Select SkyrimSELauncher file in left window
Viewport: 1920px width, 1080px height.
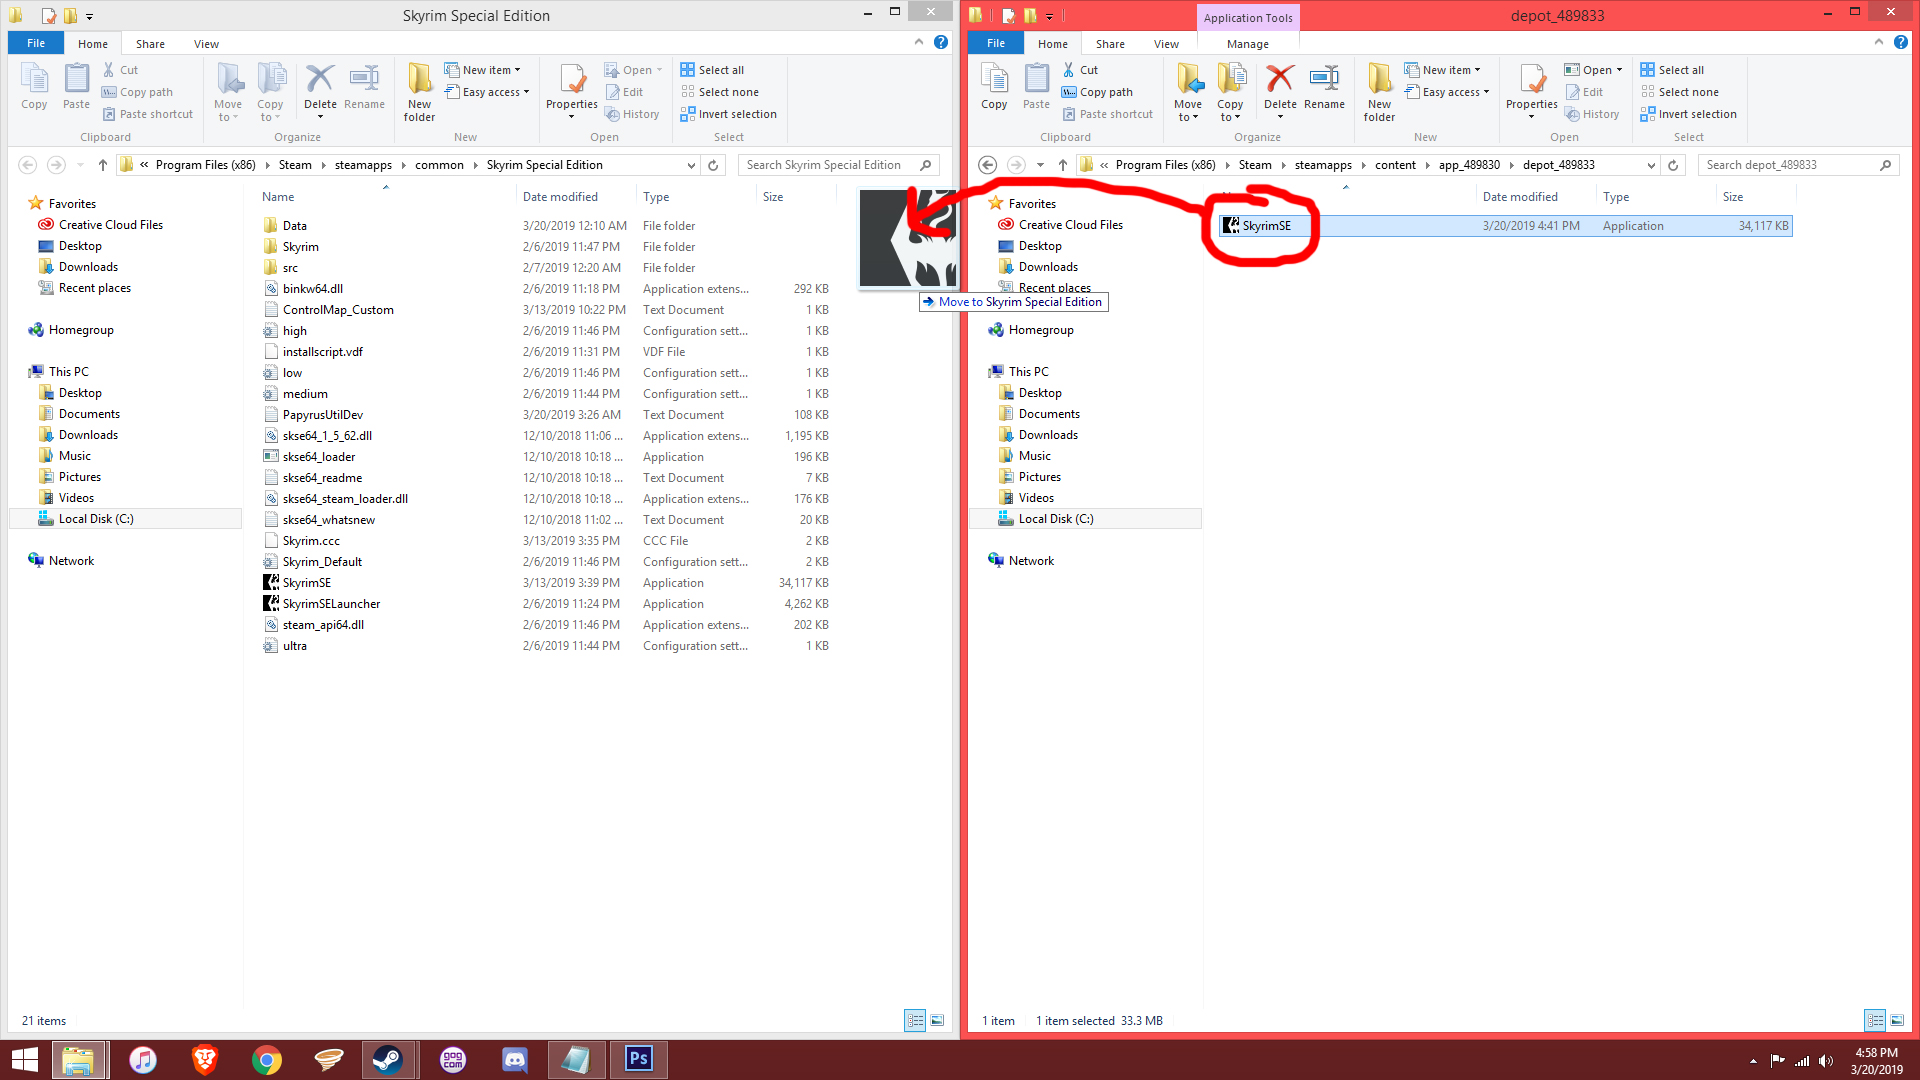pyautogui.click(x=331, y=604)
